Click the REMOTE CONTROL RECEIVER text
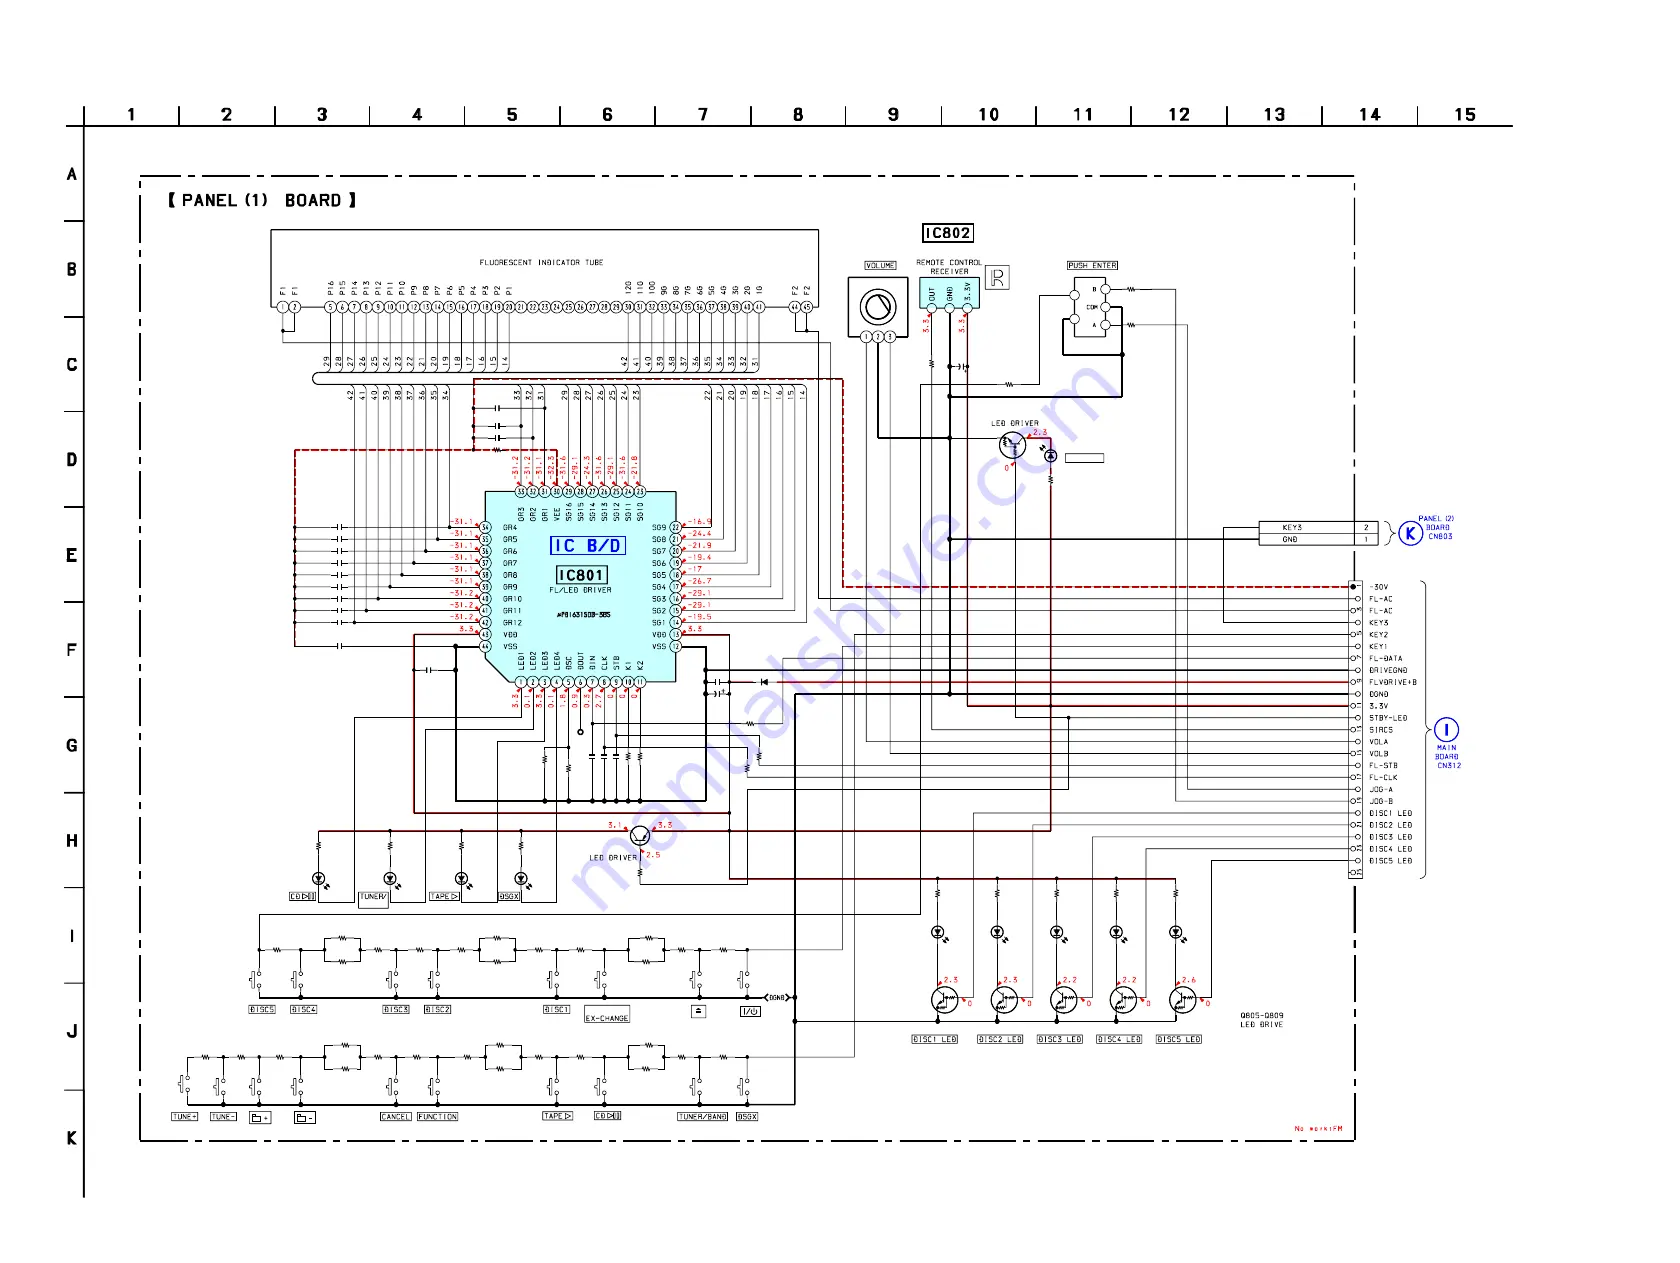The image size is (1680, 1263). [949, 267]
